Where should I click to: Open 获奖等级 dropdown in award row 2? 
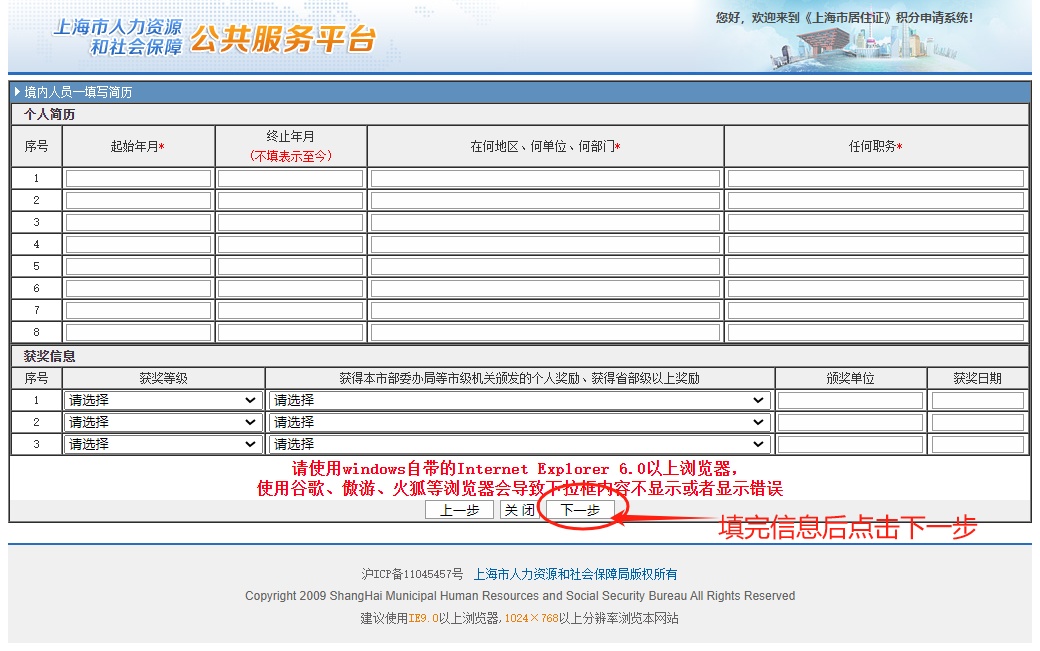tap(162, 422)
